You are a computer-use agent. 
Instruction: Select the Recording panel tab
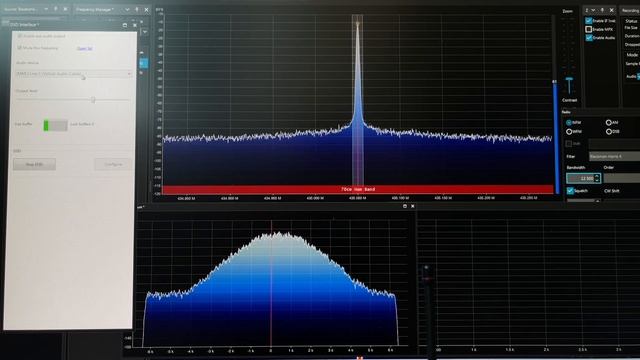[x=630, y=10]
